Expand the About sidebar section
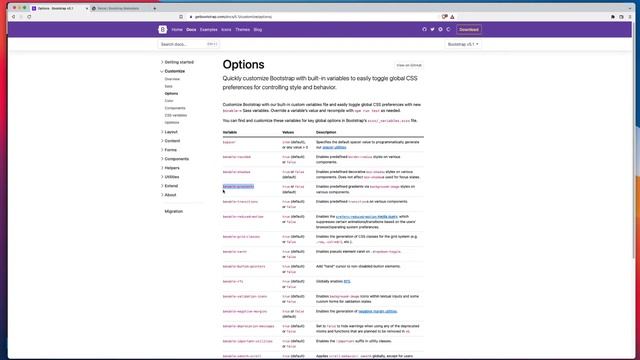Viewport: 640px width, 360px height. coord(168,195)
